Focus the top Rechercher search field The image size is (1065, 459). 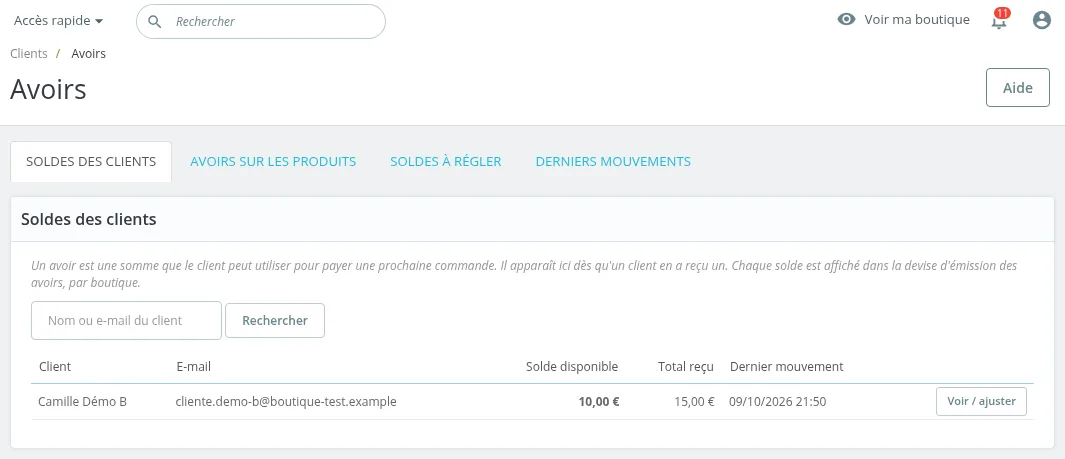coord(261,22)
